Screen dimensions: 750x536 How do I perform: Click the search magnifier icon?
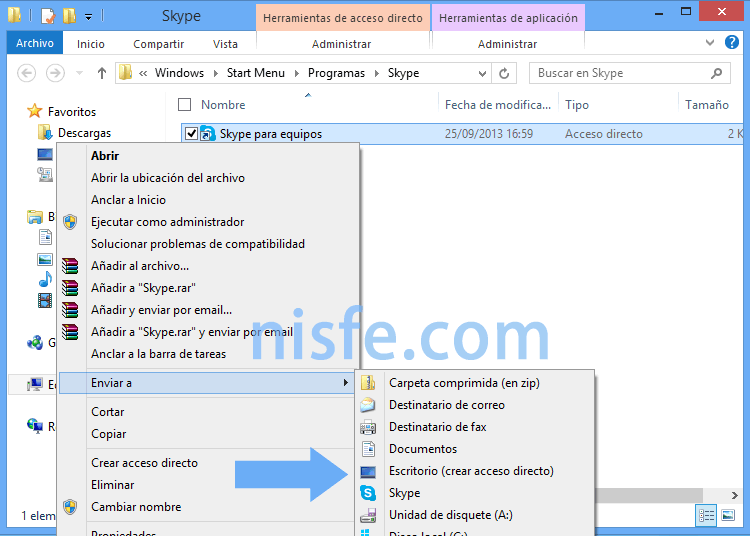717,73
